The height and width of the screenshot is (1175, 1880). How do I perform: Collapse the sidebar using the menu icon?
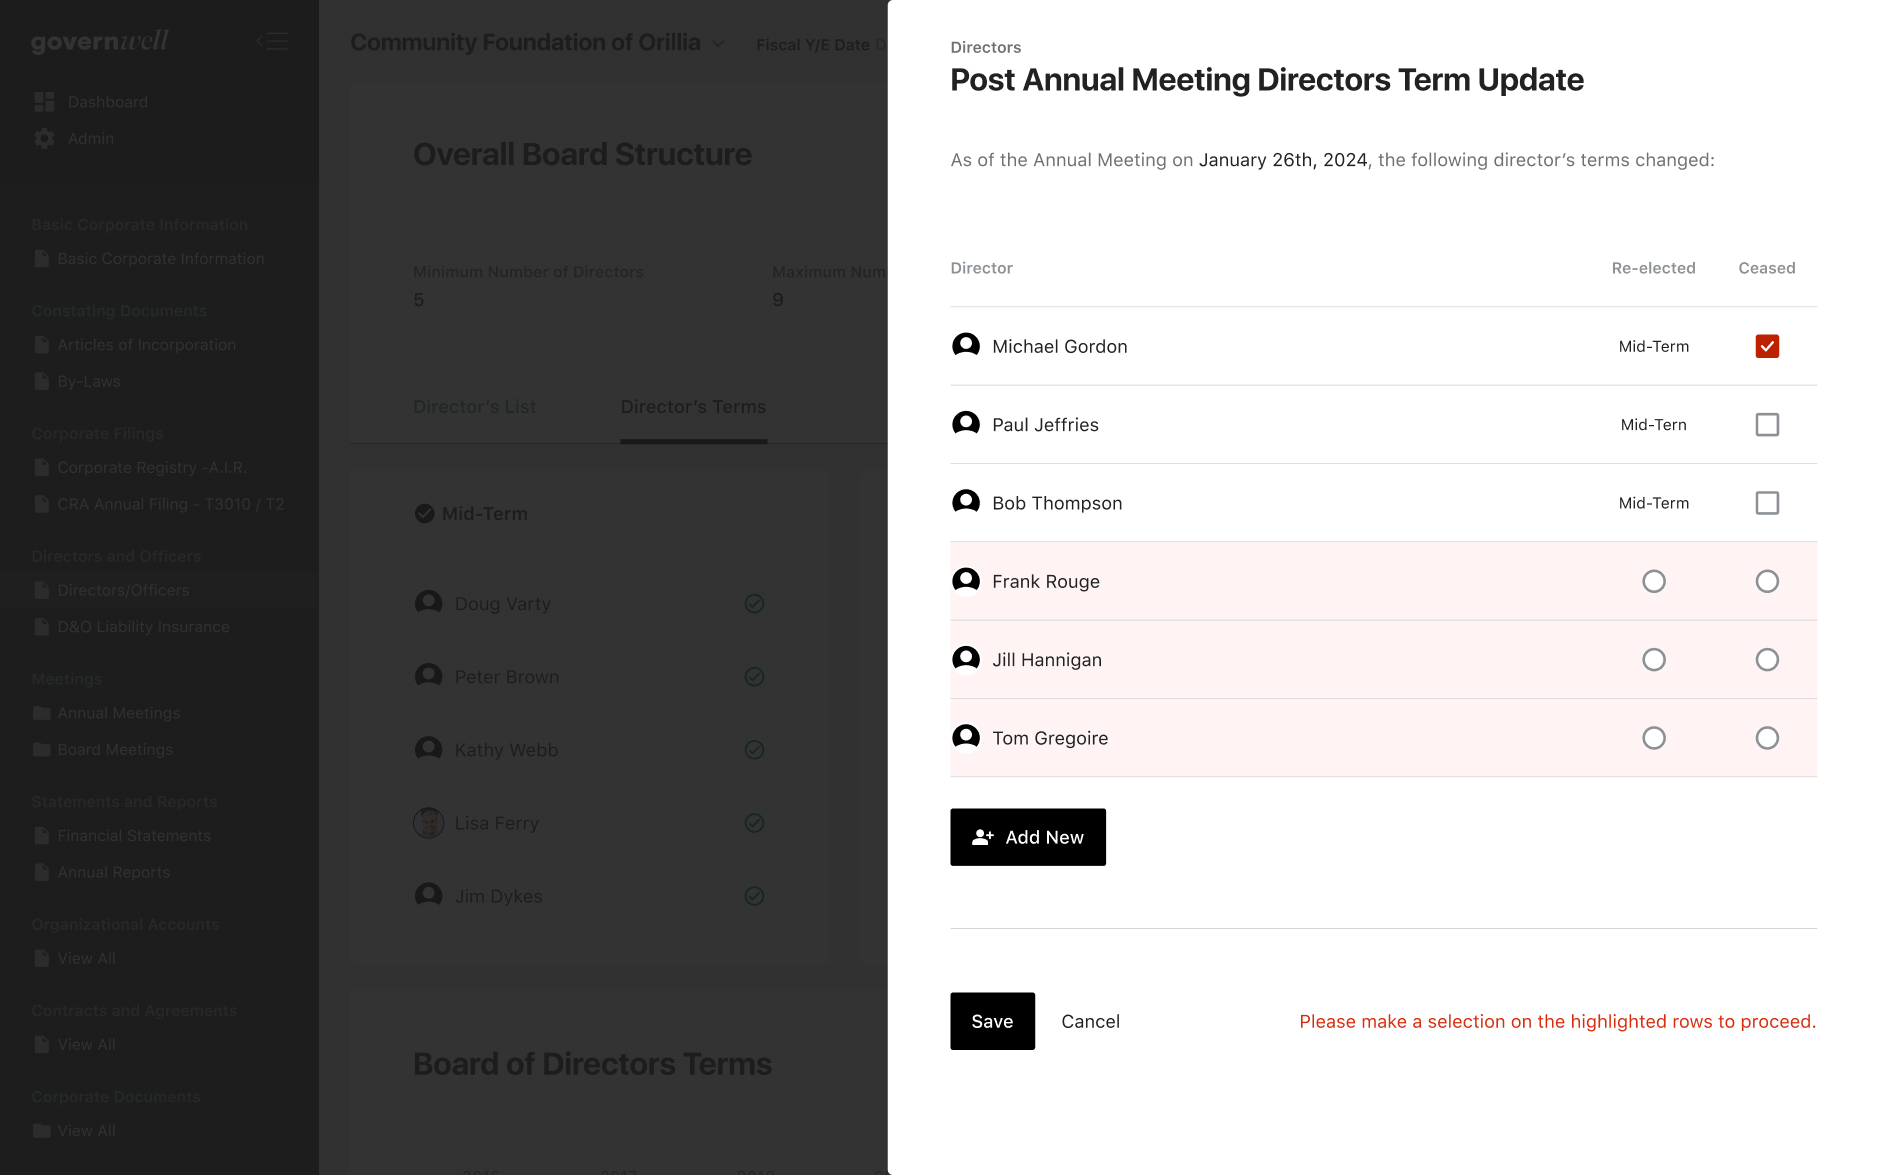pyautogui.click(x=272, y=41)
